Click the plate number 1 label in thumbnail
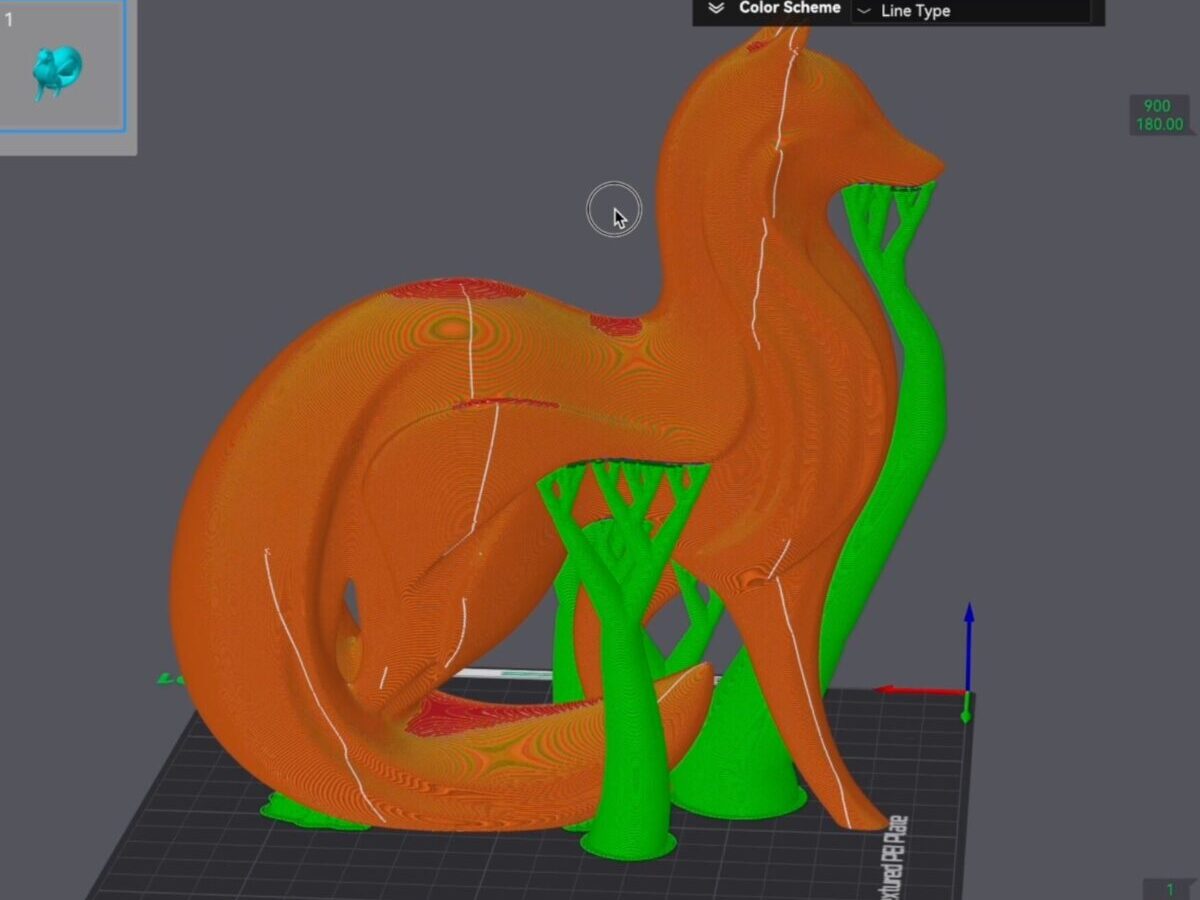The width and height of the screenshot is (1200, 900). 9,19
